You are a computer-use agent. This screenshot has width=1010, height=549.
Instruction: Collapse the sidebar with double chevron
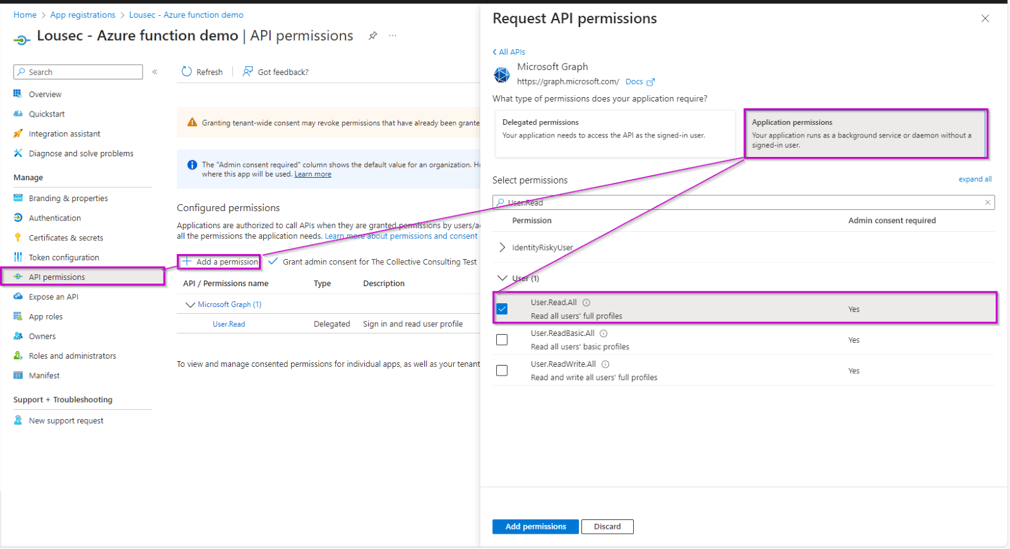155,72
